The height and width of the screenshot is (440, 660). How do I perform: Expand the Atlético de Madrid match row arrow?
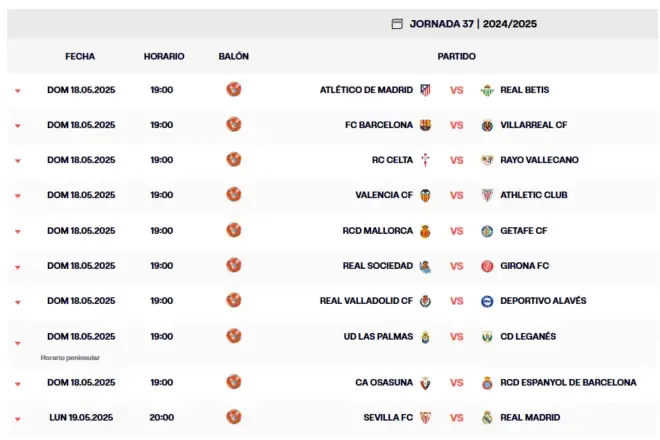click(18, 91)
